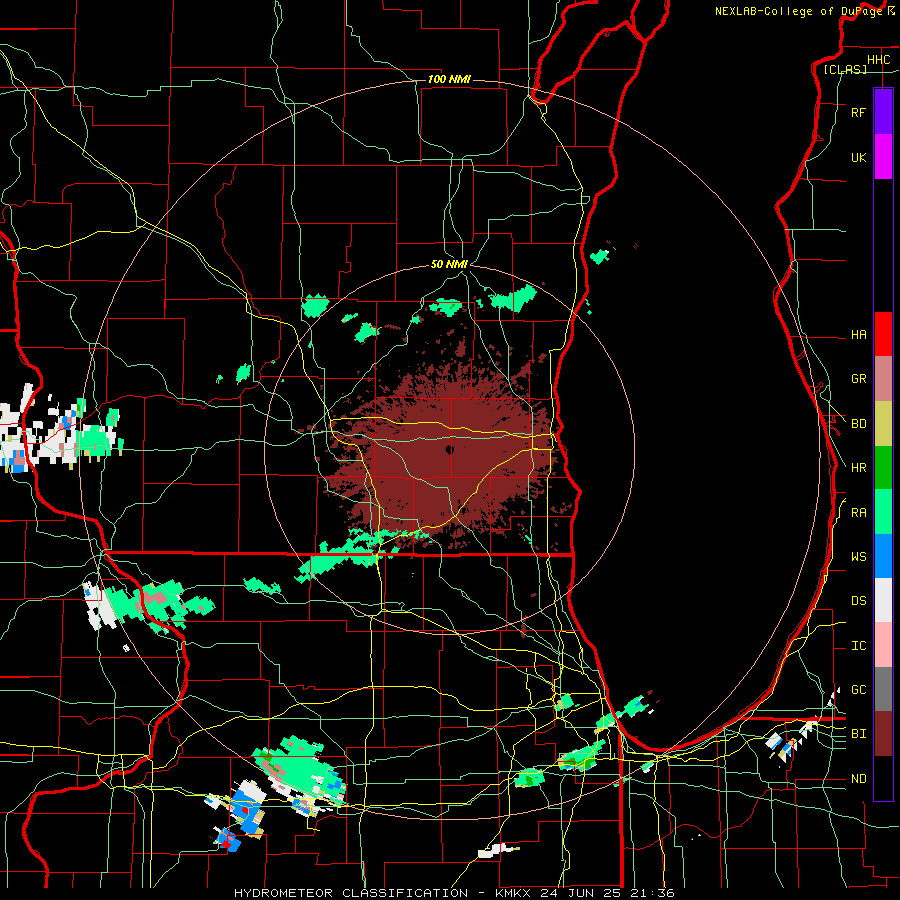Pick the light green RA legend swatch
The width and height of the screenshot is (900, 900).
click(x=883, y=512)
